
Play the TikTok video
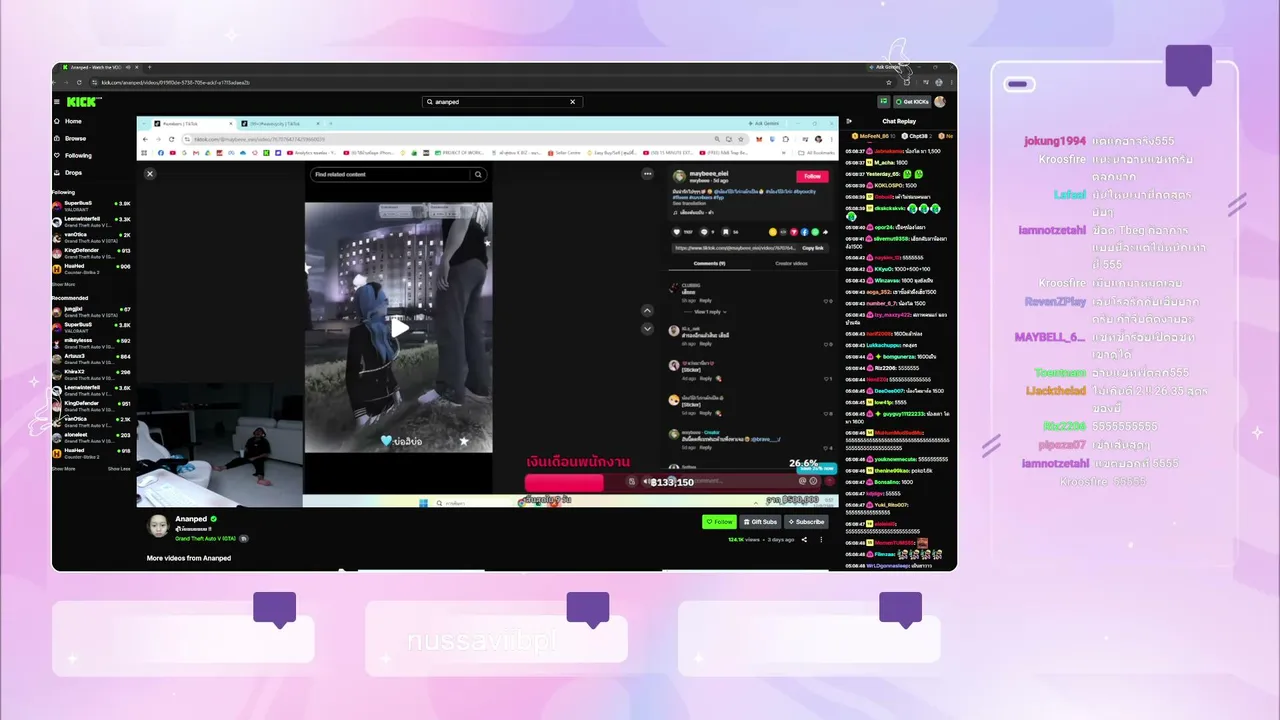(x=399, y=327)
